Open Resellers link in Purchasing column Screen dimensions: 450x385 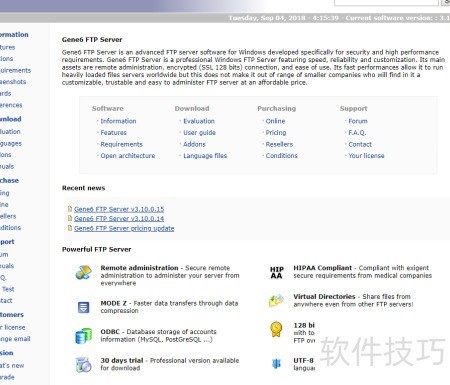click(x=279, y=144)
